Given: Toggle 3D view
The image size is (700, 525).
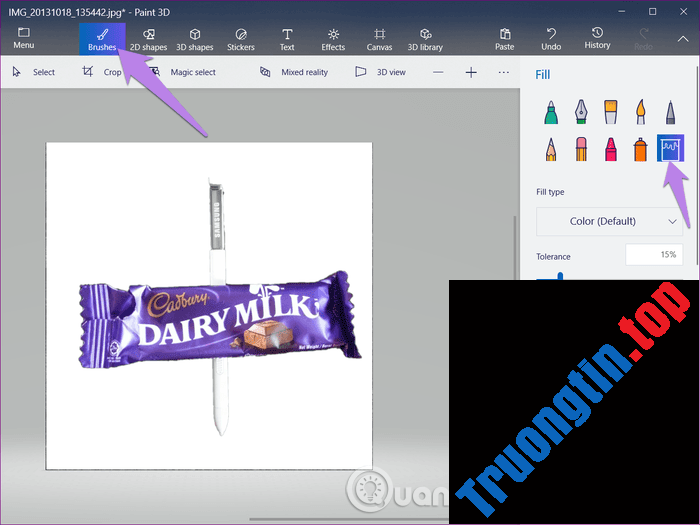Looking at the screenshot, I should pyautogui.click(x=380, y=72).
